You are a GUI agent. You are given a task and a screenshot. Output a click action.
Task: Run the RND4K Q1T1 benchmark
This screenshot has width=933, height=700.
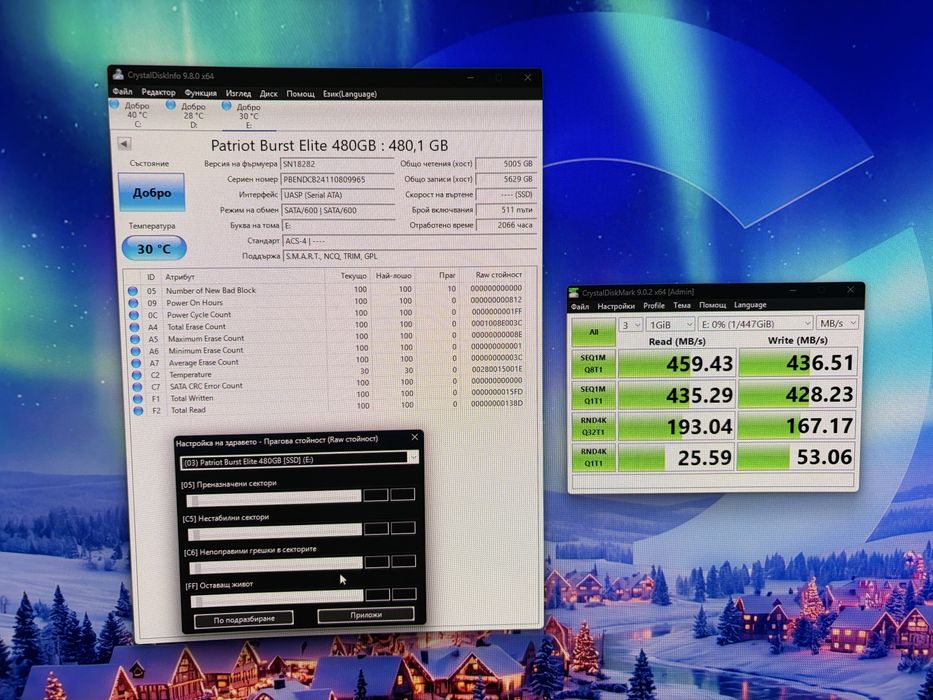pos(593,457)
